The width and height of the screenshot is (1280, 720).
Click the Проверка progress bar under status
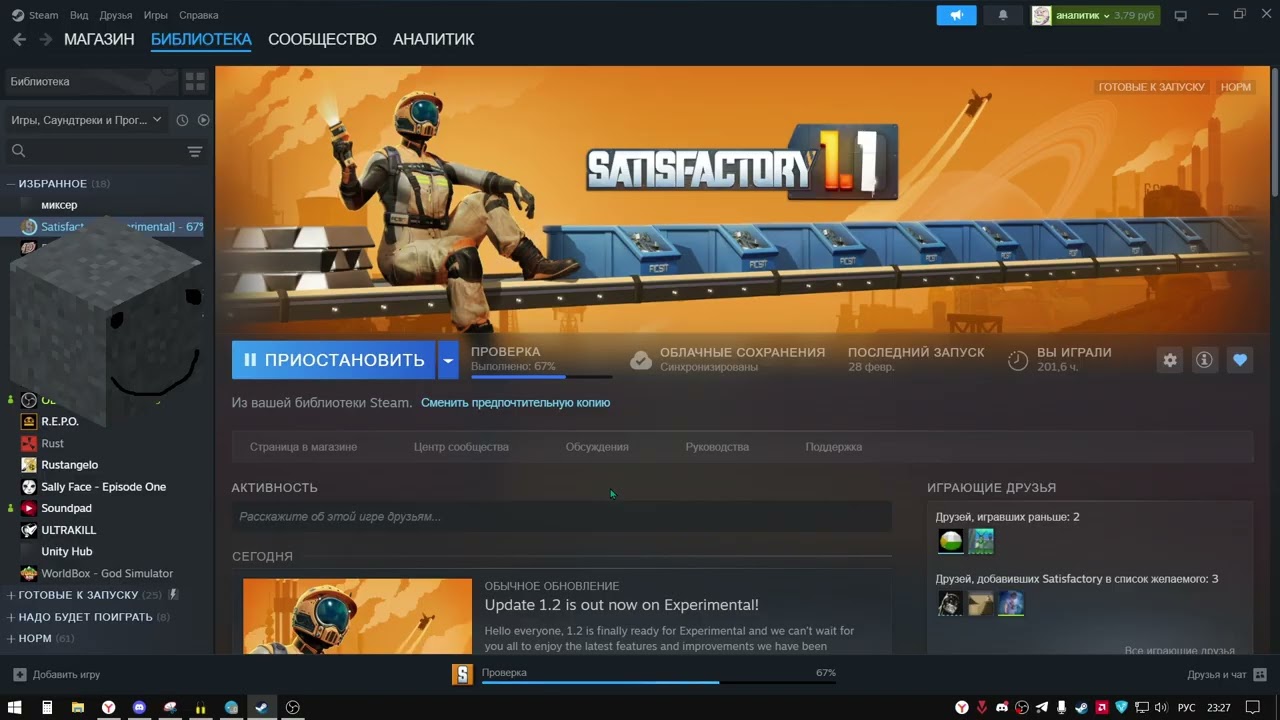(541, 377)
